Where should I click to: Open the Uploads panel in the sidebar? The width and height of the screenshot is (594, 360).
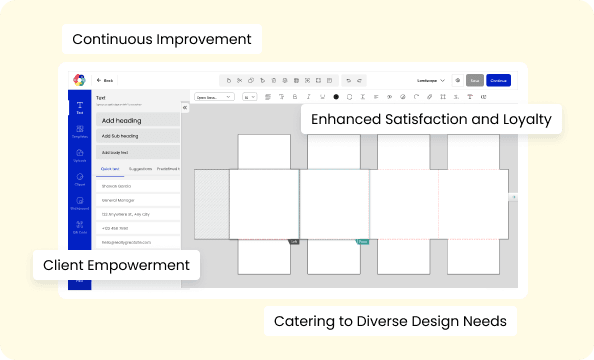80,155
